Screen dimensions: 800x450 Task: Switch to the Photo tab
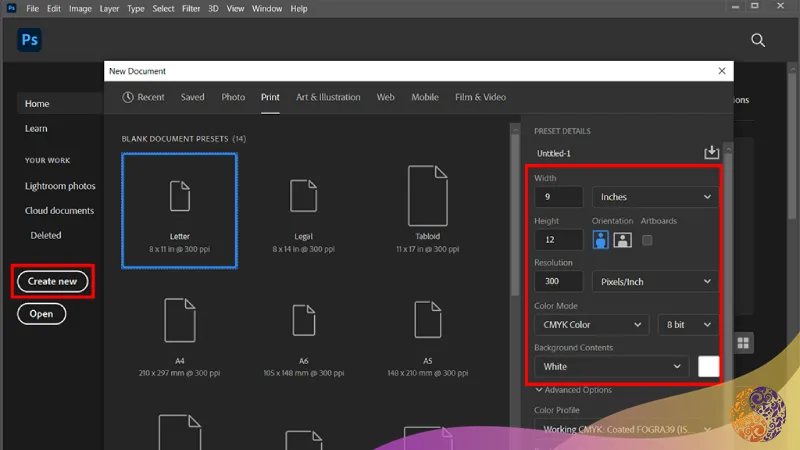233,97
